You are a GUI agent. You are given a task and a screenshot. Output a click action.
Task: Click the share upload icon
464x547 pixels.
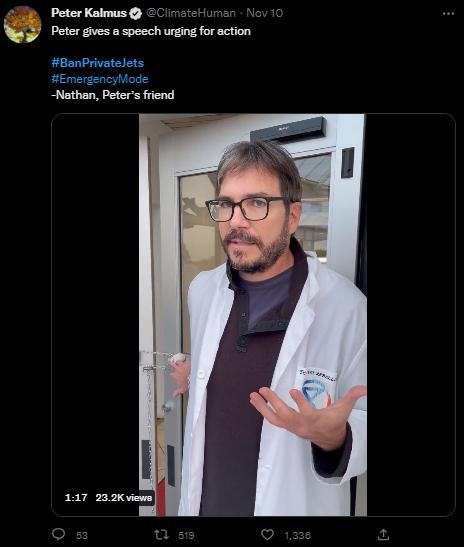point(383,534)
